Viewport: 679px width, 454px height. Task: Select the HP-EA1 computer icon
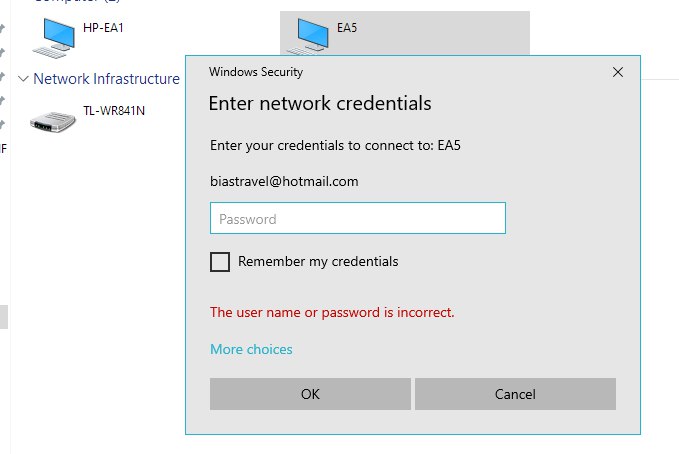pyautogui.click(x=52, y=36)
